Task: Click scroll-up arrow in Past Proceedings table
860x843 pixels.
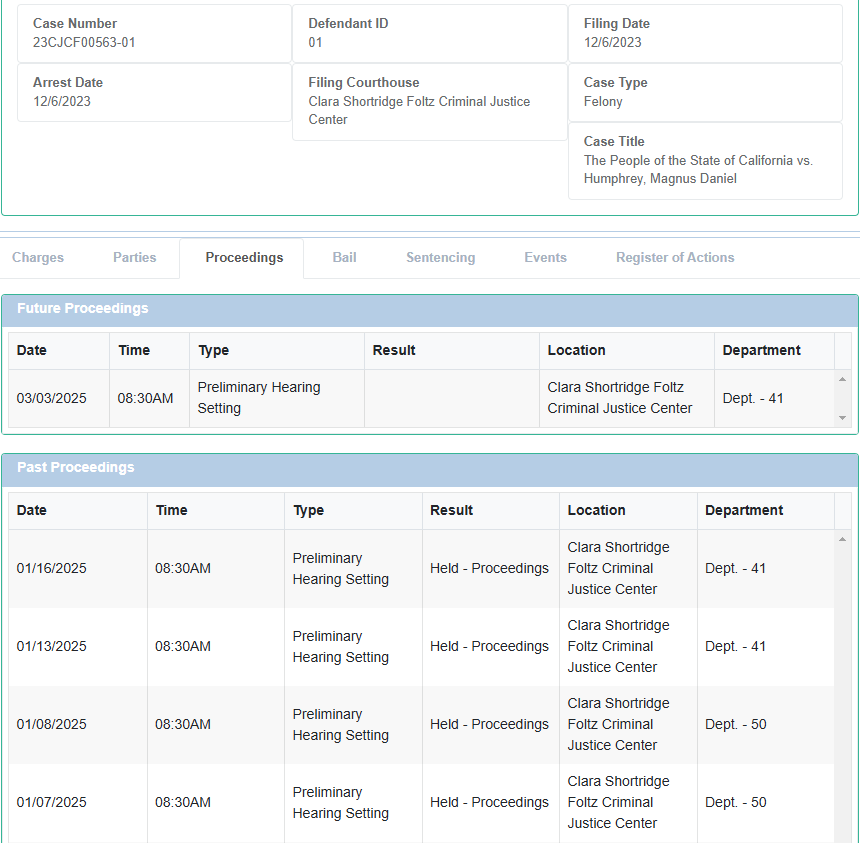Action: [842, 540]
